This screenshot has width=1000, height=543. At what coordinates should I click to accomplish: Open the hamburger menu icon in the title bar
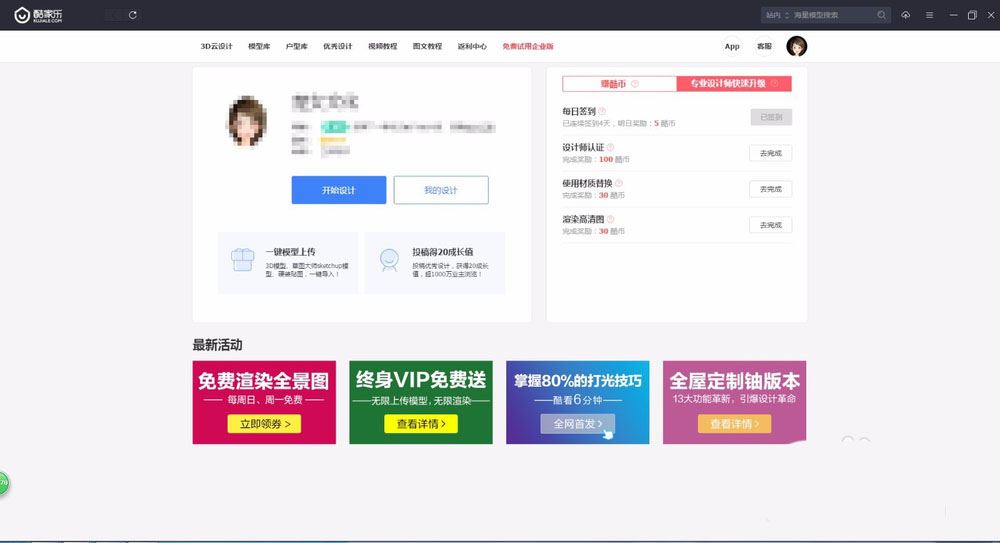click(x=929, y=15)
